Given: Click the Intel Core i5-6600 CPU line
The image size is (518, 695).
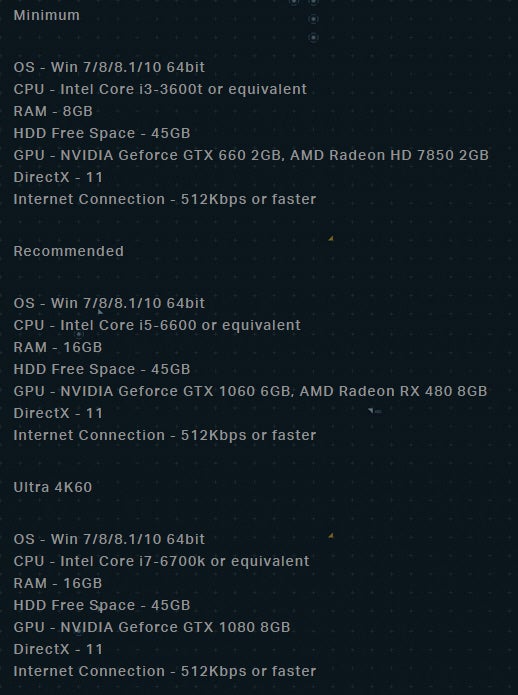Looking at the screenshot, I should pos(157,325).
